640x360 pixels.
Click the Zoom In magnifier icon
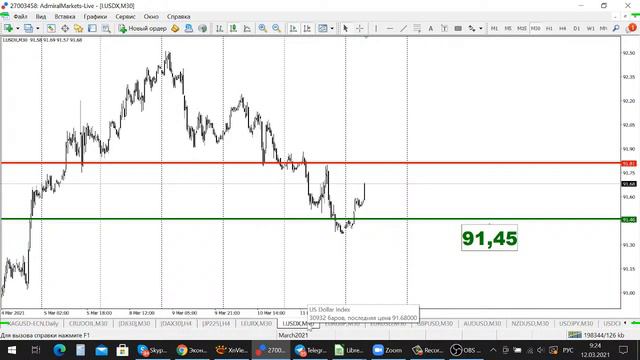[262, 28]
